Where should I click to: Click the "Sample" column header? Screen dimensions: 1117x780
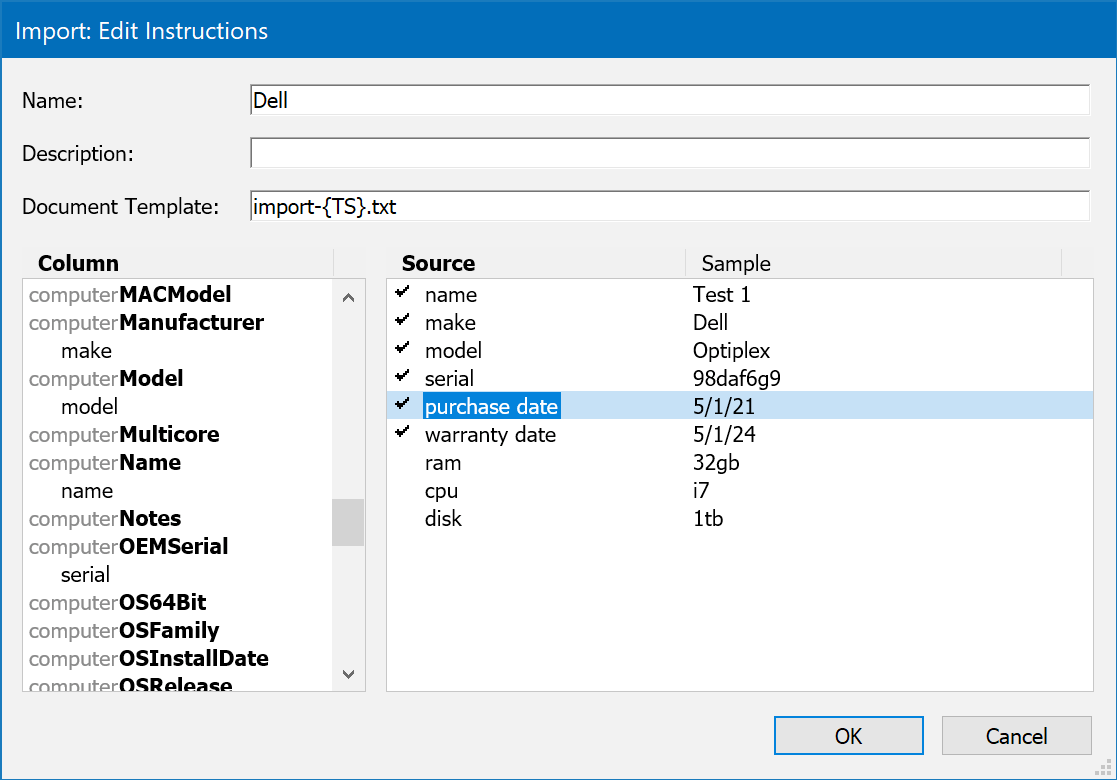tap(735, 263)
